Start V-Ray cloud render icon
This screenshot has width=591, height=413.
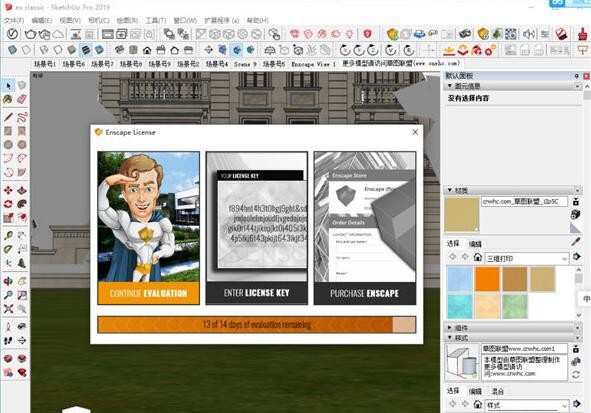(x=58, y=34)
